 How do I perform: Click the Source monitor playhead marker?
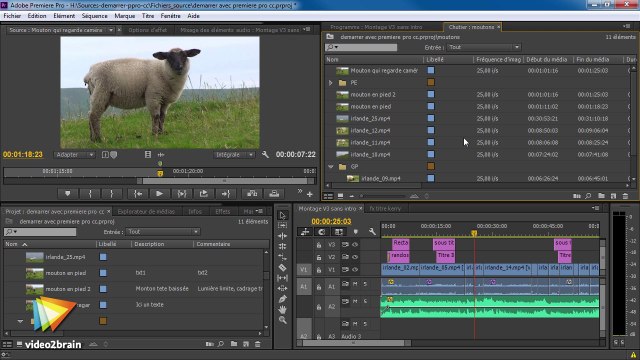coord(160,173)
